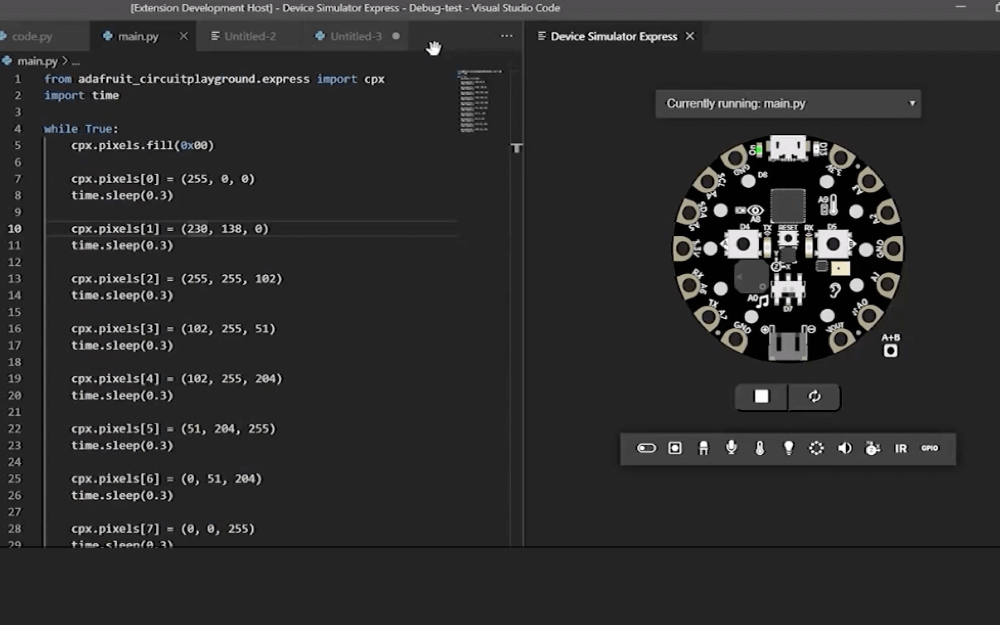The height and width of the screenshot is (625, 1000).
Task: Open the IR toolbar icon
Action: 901,448
